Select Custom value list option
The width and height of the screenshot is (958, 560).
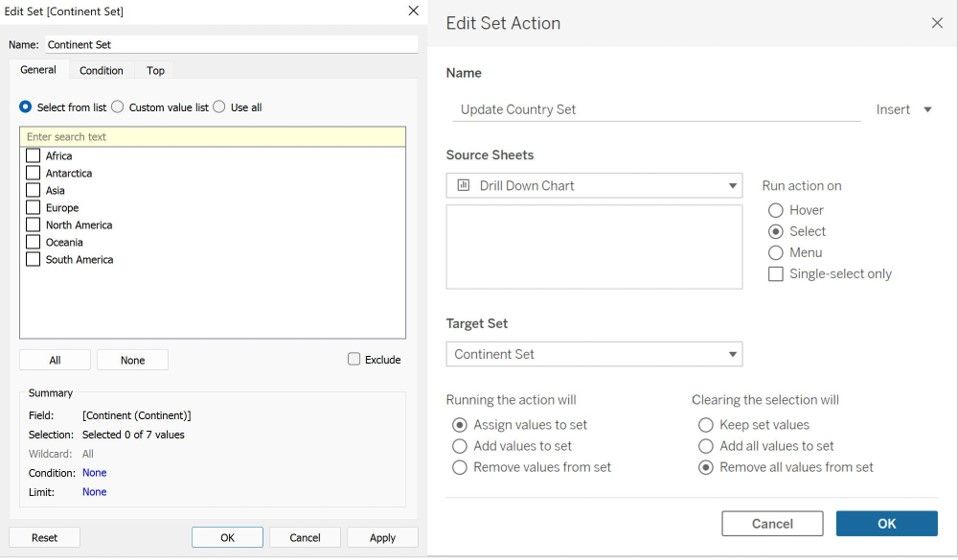click(118, 107)
